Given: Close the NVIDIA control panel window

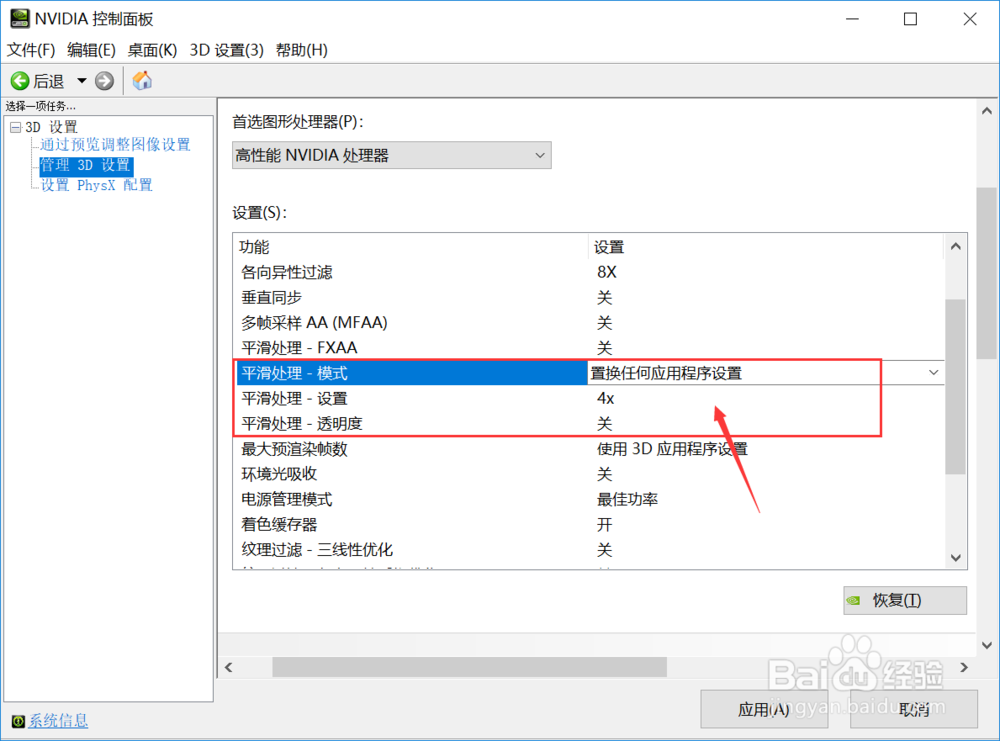Looking at the screenshot, I should click(969, 19).
